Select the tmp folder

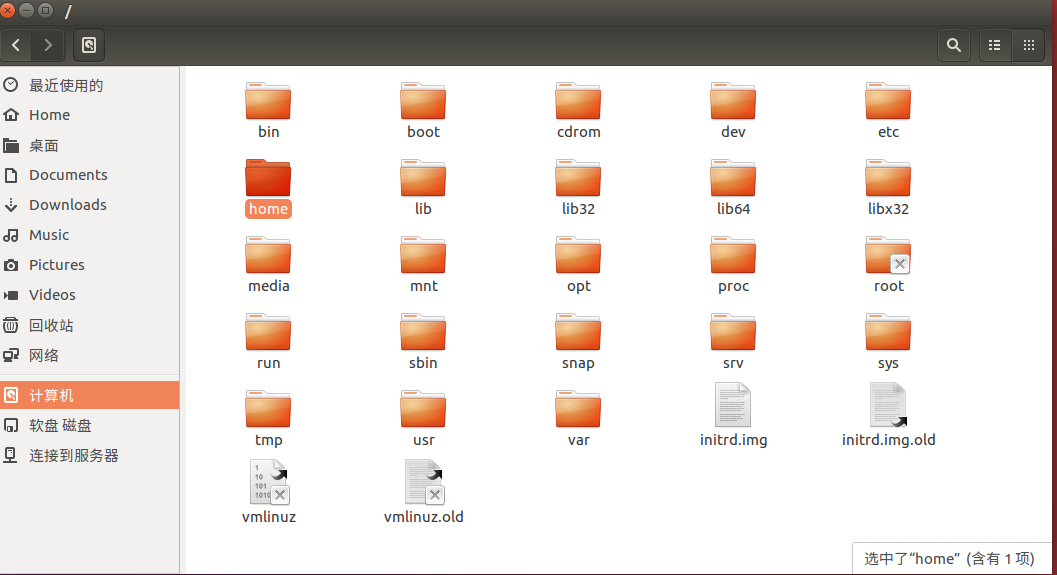click(268, 418)
